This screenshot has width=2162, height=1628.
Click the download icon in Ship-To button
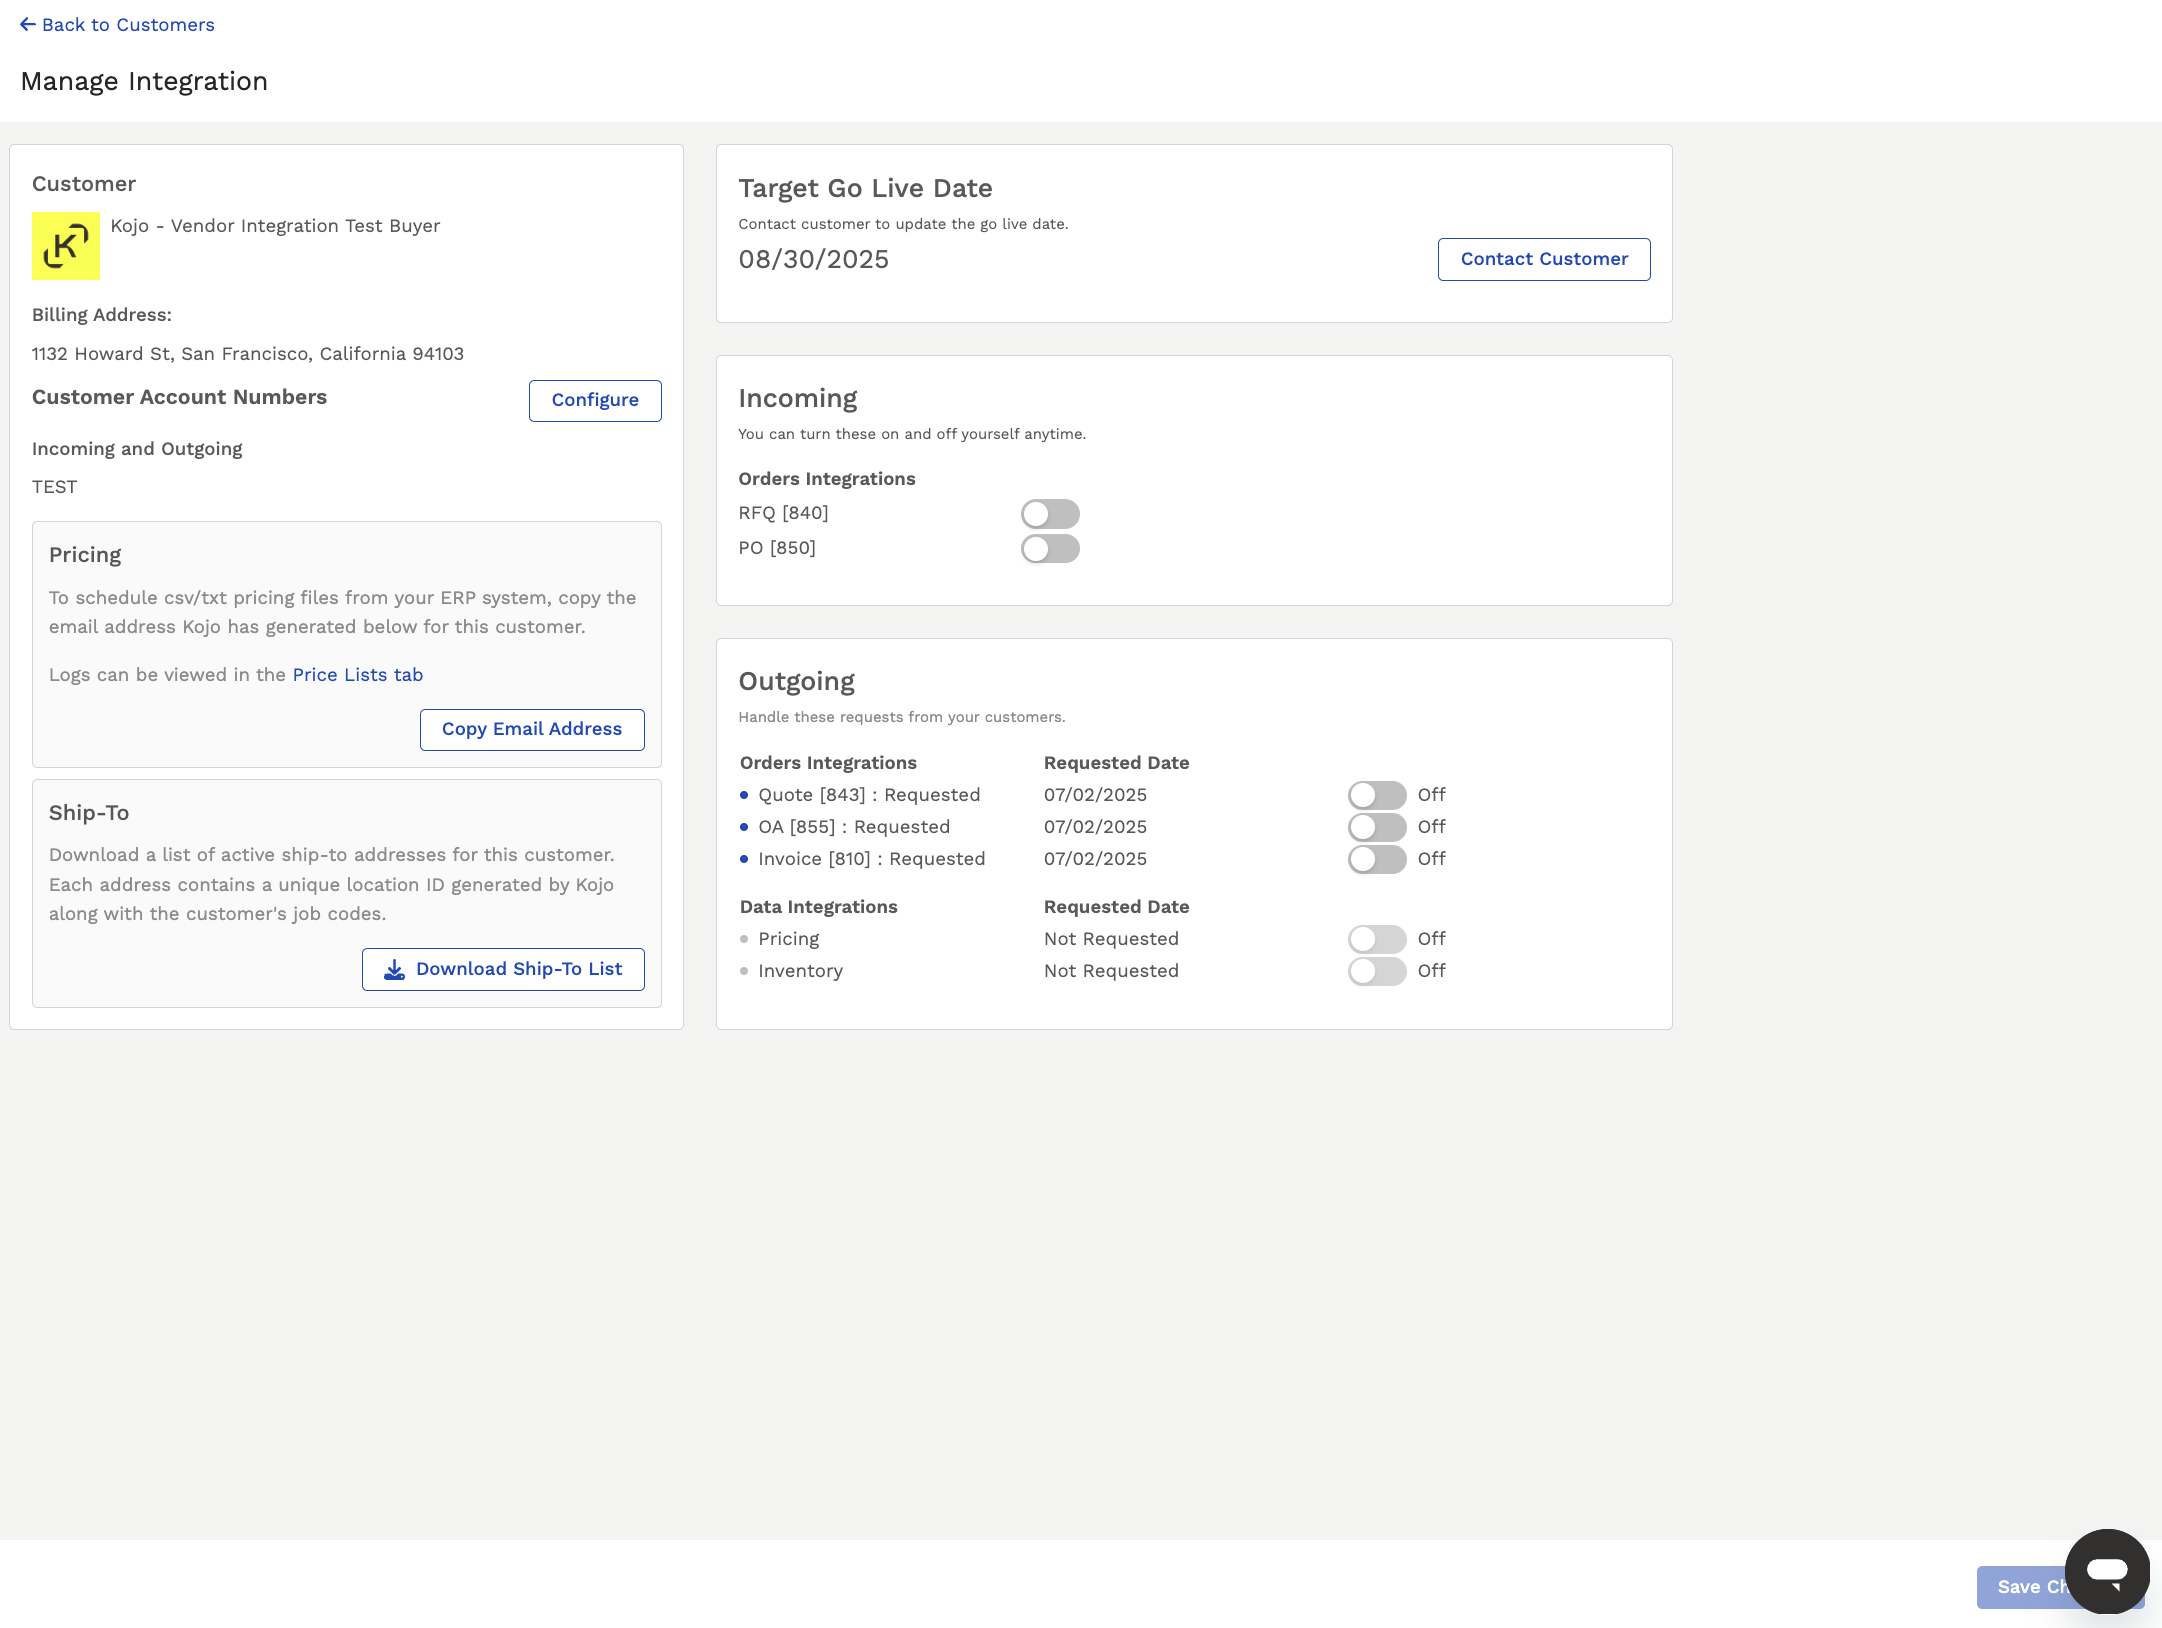click(395, 969)
